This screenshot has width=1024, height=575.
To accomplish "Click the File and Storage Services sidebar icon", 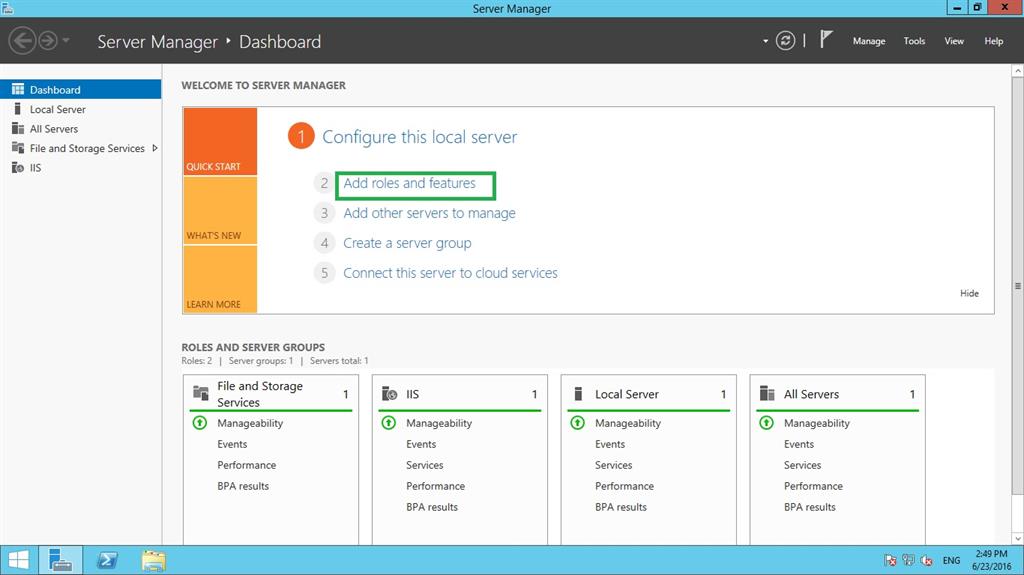I will click(18, 148).
